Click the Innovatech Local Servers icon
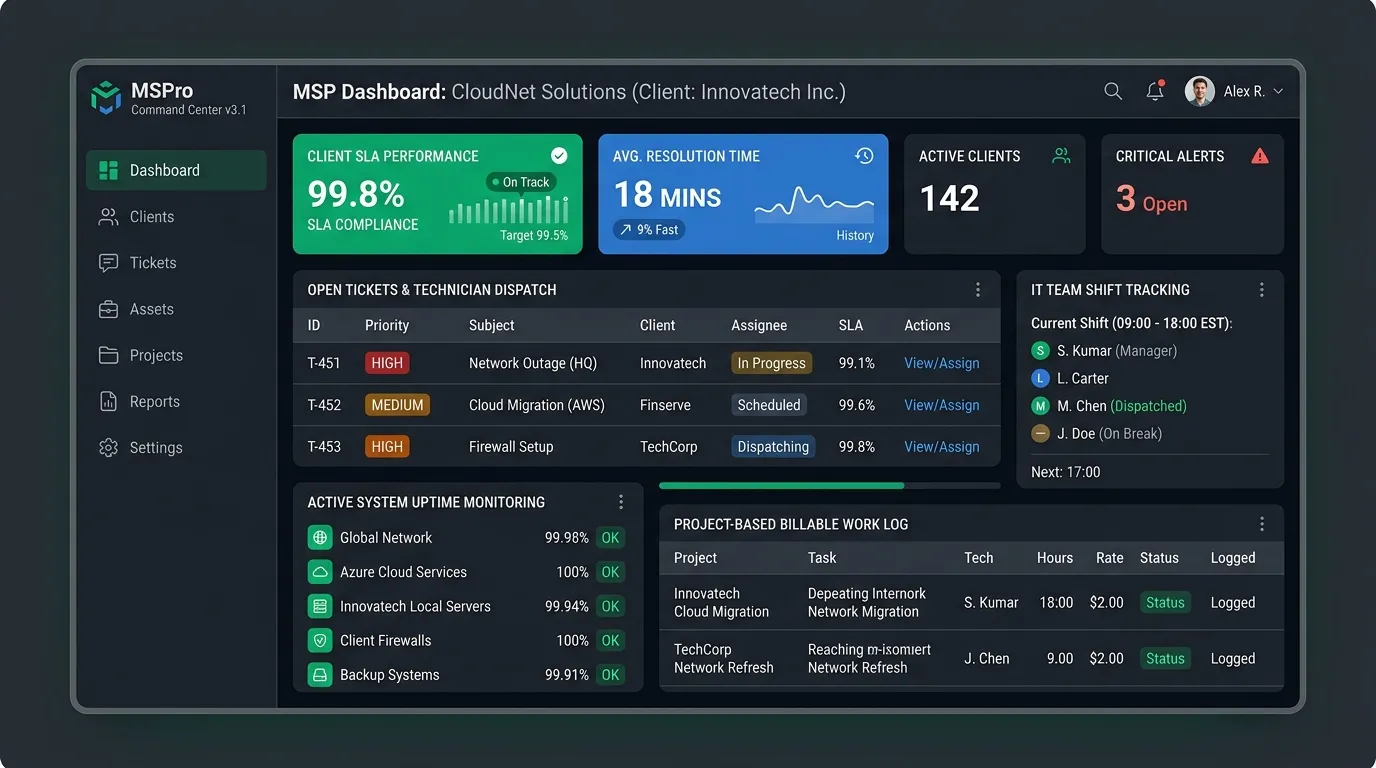Viewport: 1376px width, 768px height. pyautogui.click(x=320, y=606)
